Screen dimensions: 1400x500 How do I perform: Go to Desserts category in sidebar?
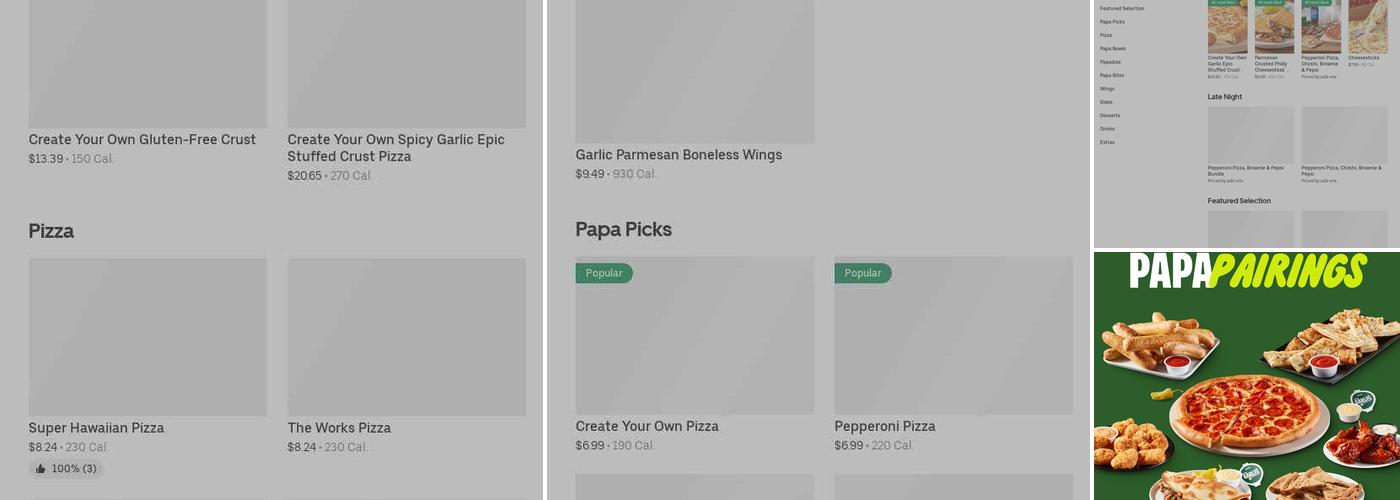(x=1110, y=115)
